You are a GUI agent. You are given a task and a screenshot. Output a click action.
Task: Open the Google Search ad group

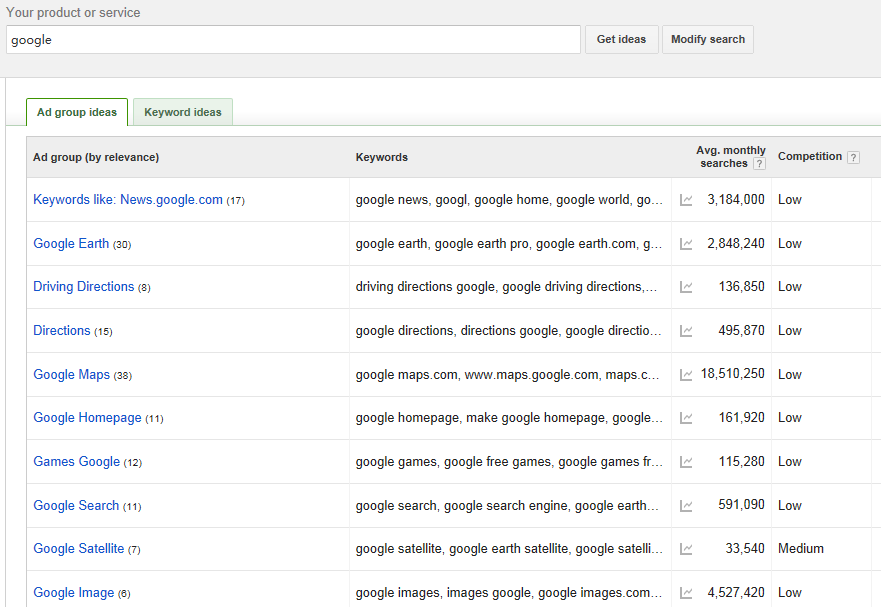pos(76,506)
